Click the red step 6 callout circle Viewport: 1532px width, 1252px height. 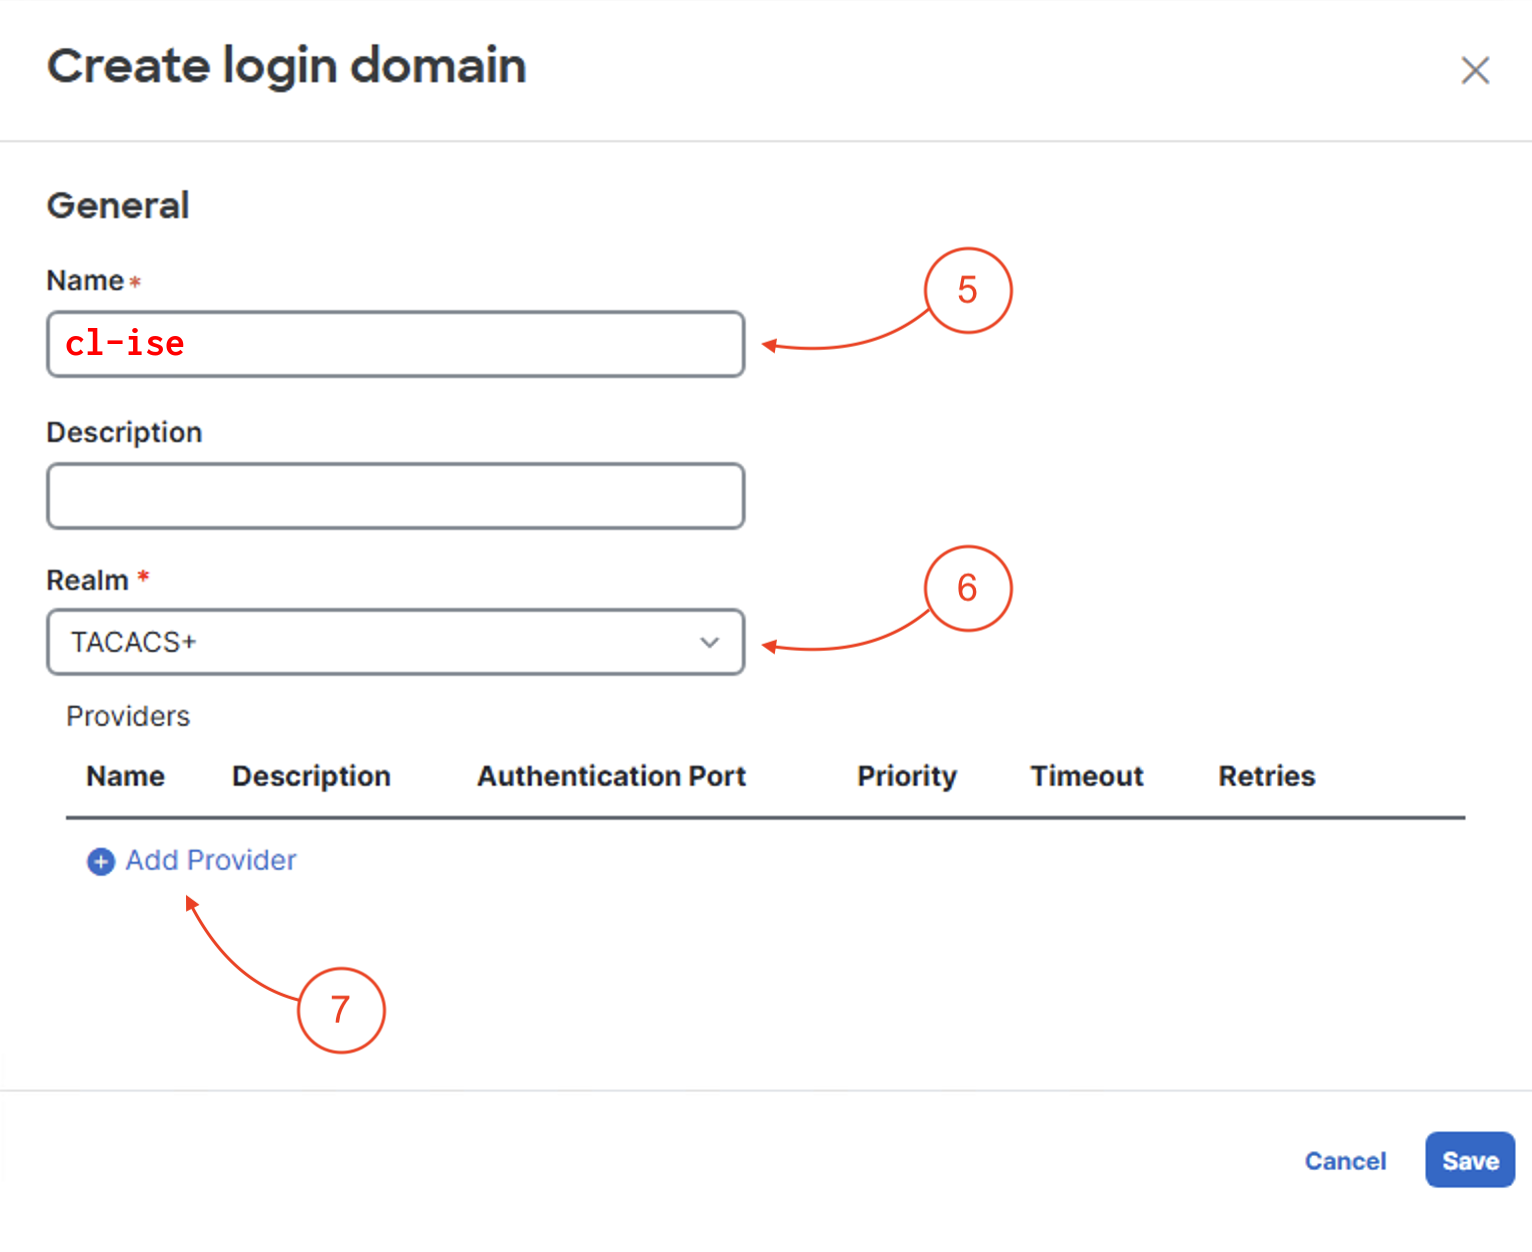967,588
